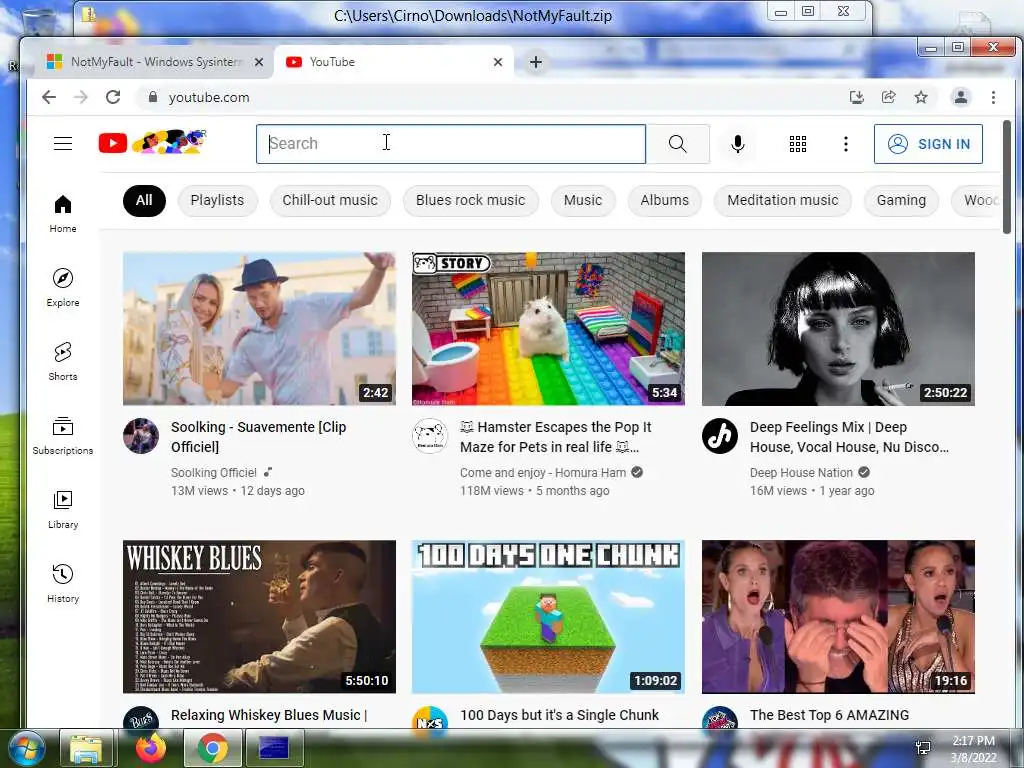Open the Deep House Nation channel avatar
This screenshot has height=768, width=1024.
coord(720,436)
